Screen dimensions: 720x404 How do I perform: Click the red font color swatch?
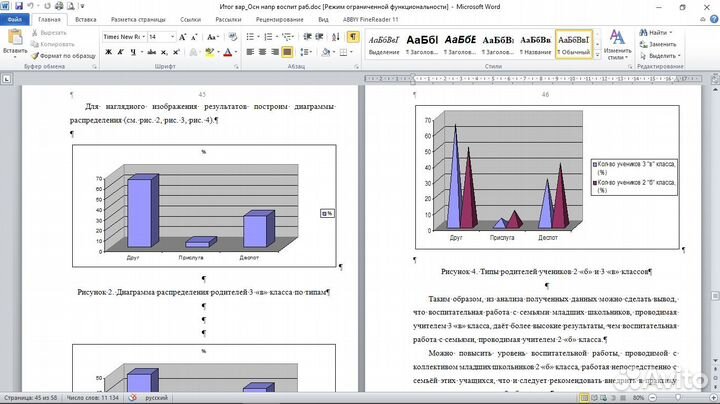[228, 52]
